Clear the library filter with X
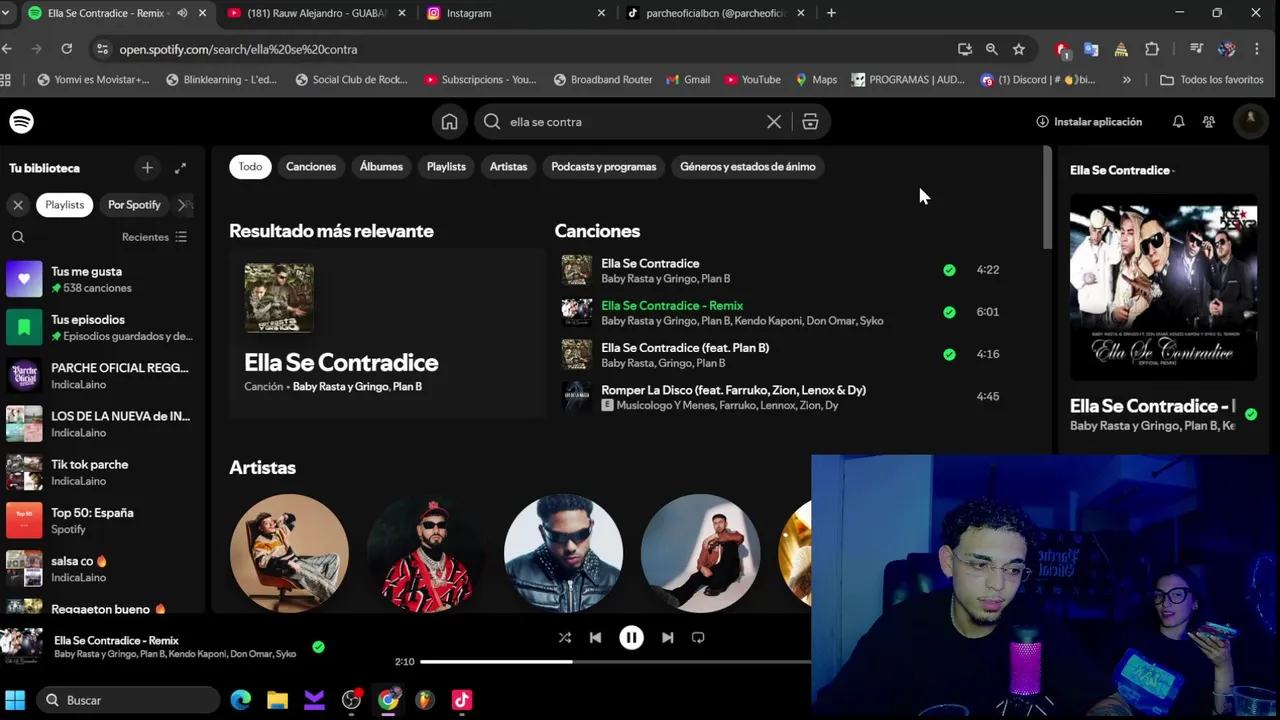Screen dimensions: 1280x720 click(18, 204)
